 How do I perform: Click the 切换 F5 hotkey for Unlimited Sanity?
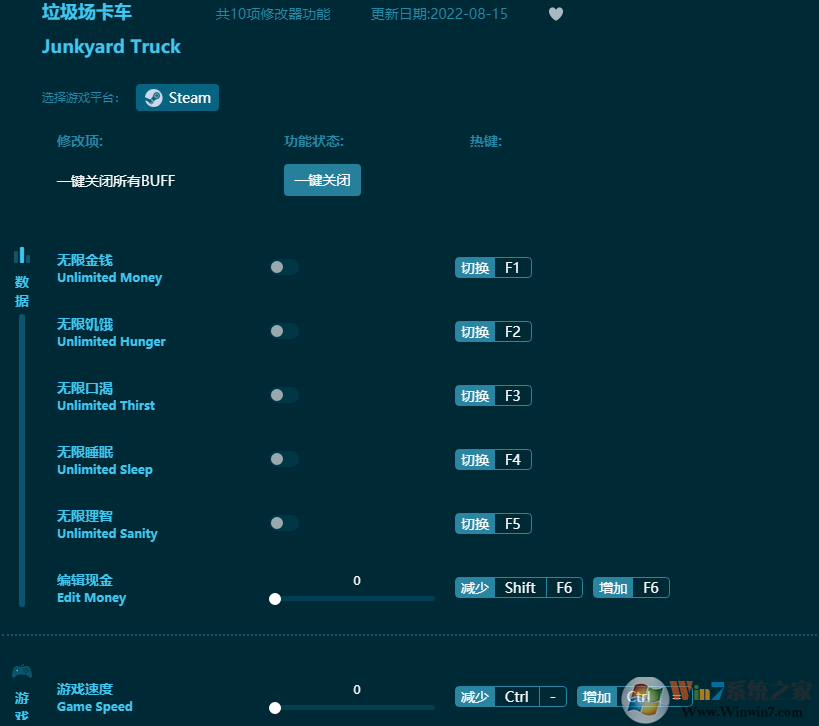492,523
